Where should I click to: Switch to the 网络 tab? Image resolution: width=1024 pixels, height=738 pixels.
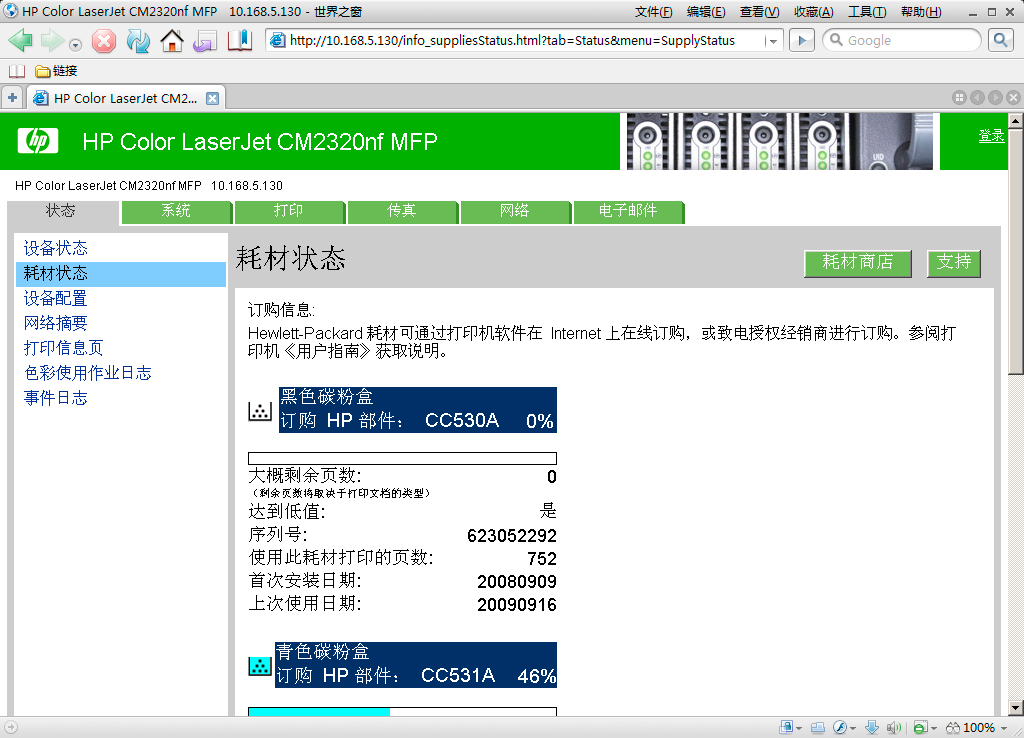coord(515,211)
